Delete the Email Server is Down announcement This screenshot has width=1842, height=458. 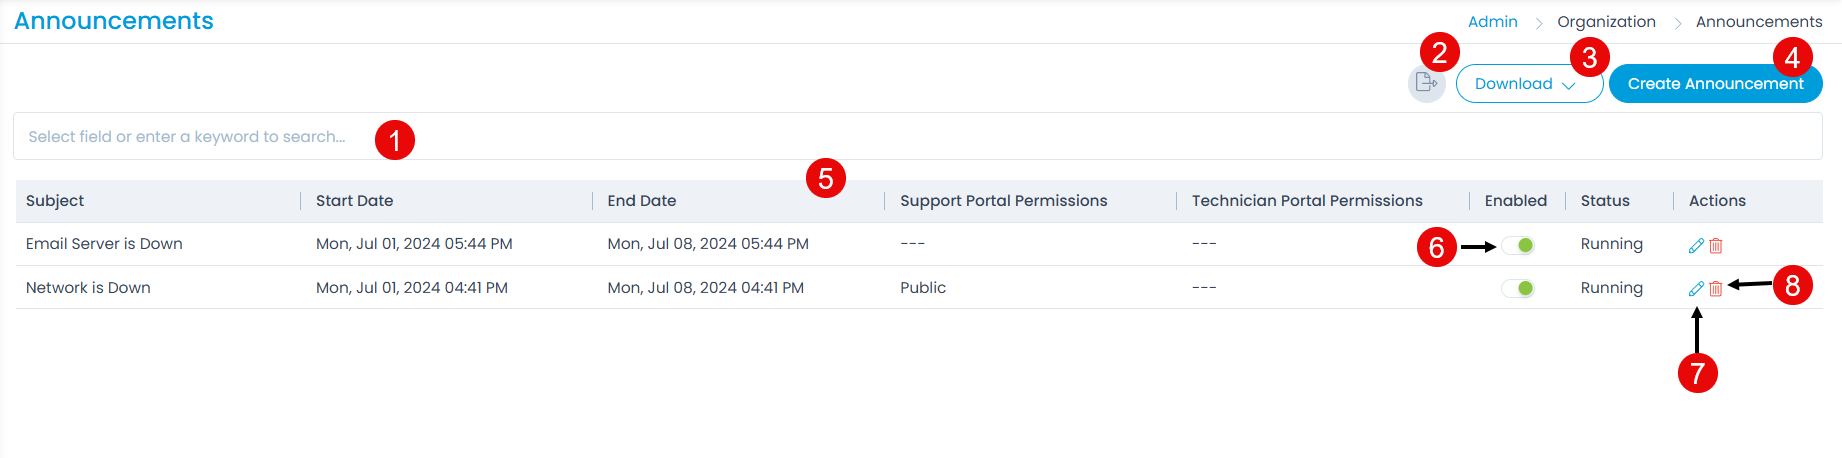coord(1716,245)
